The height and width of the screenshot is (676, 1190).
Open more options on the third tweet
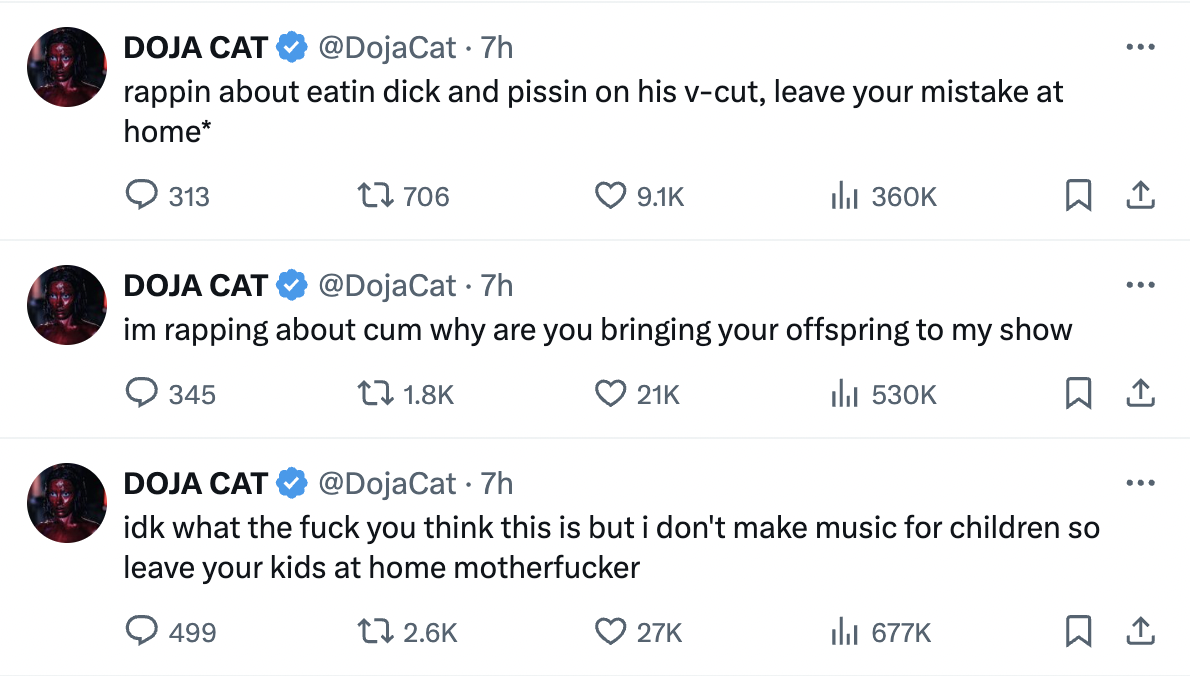(1140, 483)
